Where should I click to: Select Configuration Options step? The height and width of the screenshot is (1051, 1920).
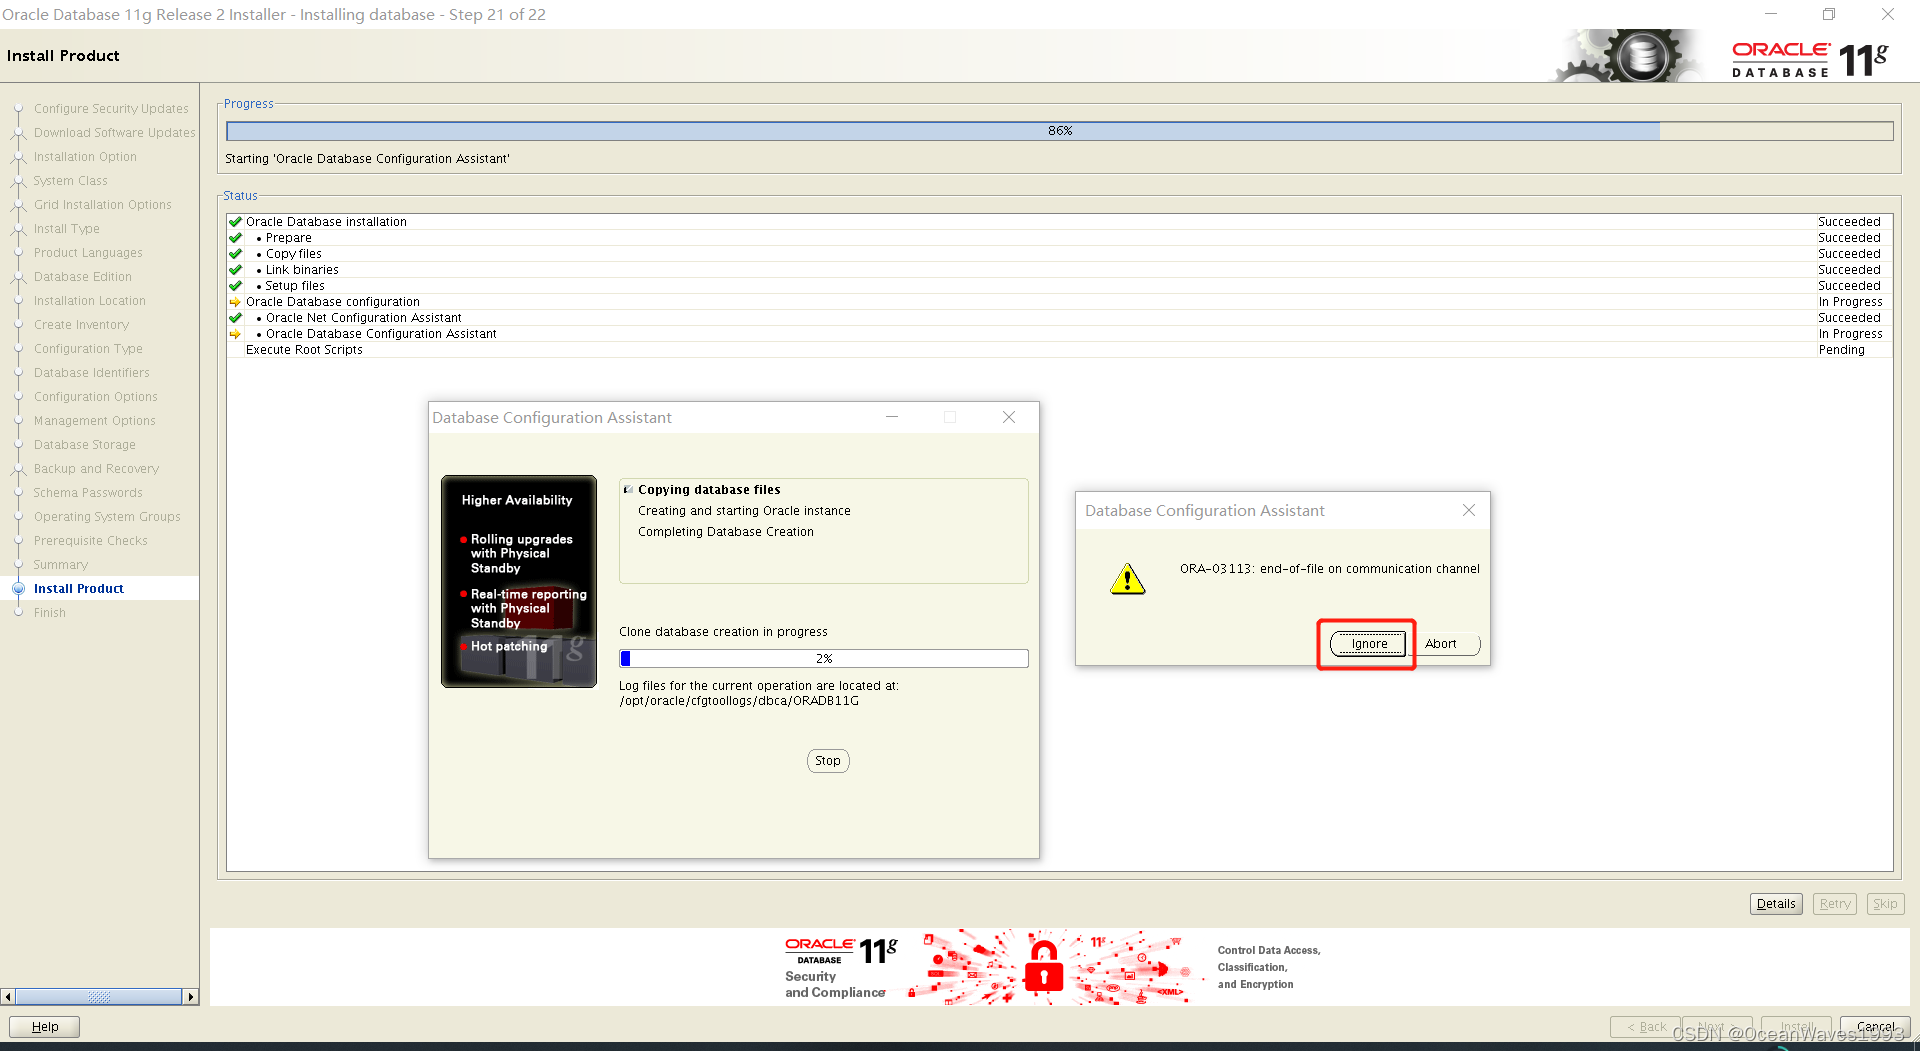pyautogui.click(x=96, y=397)
